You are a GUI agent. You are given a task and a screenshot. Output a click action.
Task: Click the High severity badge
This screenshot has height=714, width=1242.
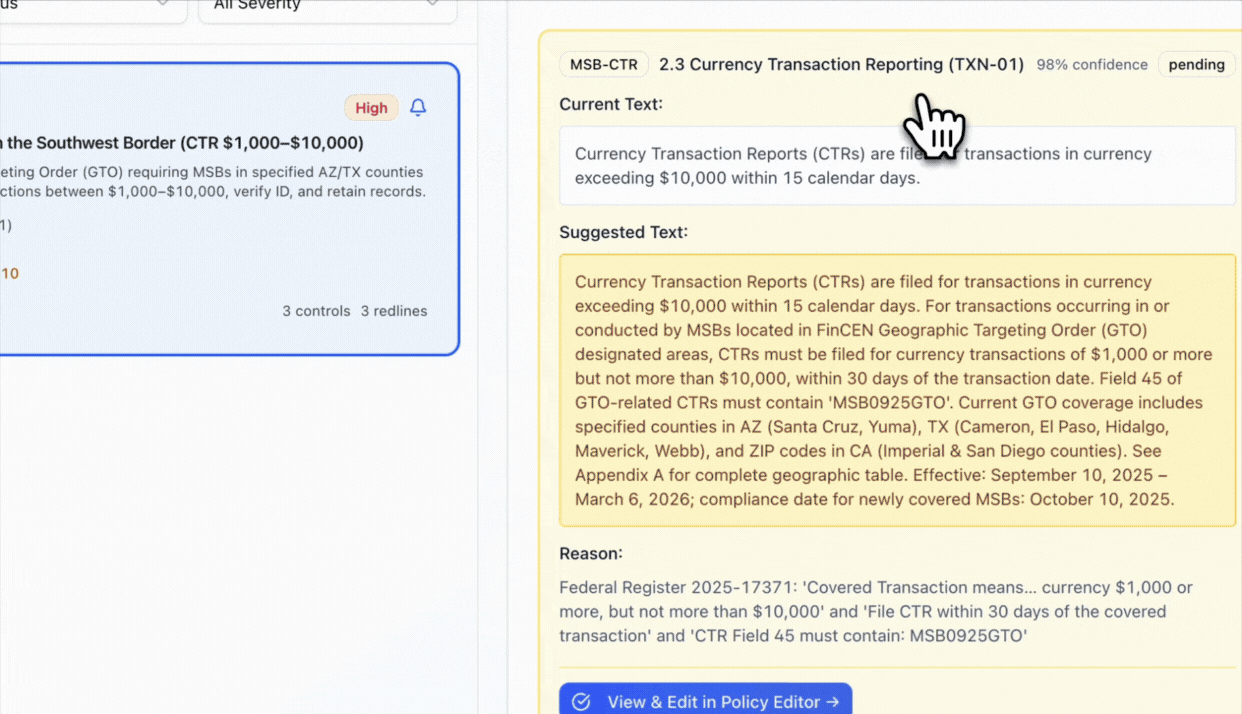tap(371, 108)
